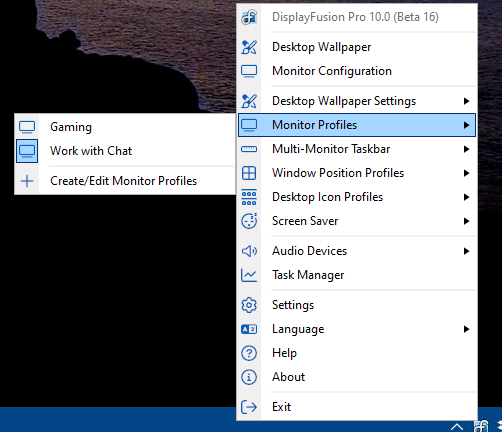This screenshot has width=502, height=432.
Task: Open Create/Edit Monitor Profiles
Action: [125, 181]
